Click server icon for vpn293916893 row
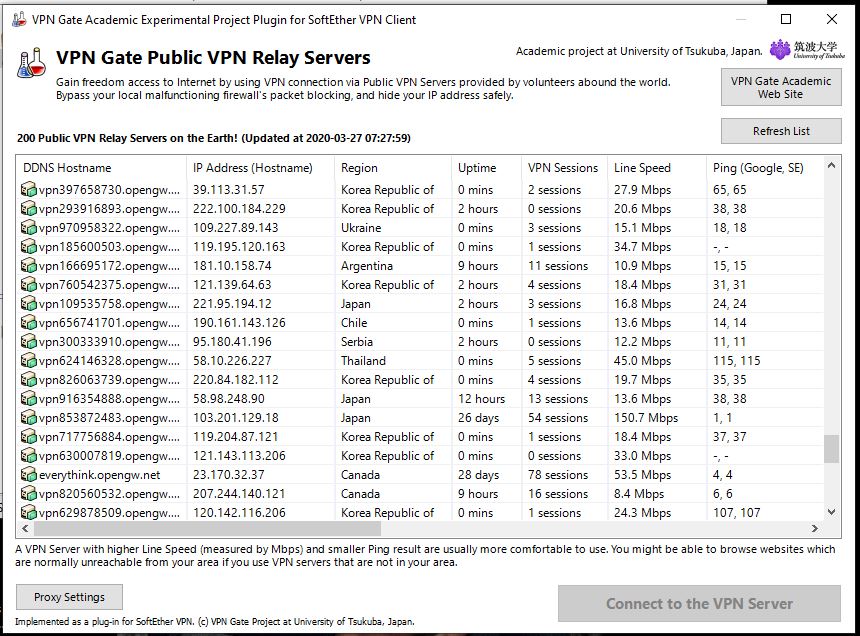Screen dimensions: 860x636 (x=29, y=209)
